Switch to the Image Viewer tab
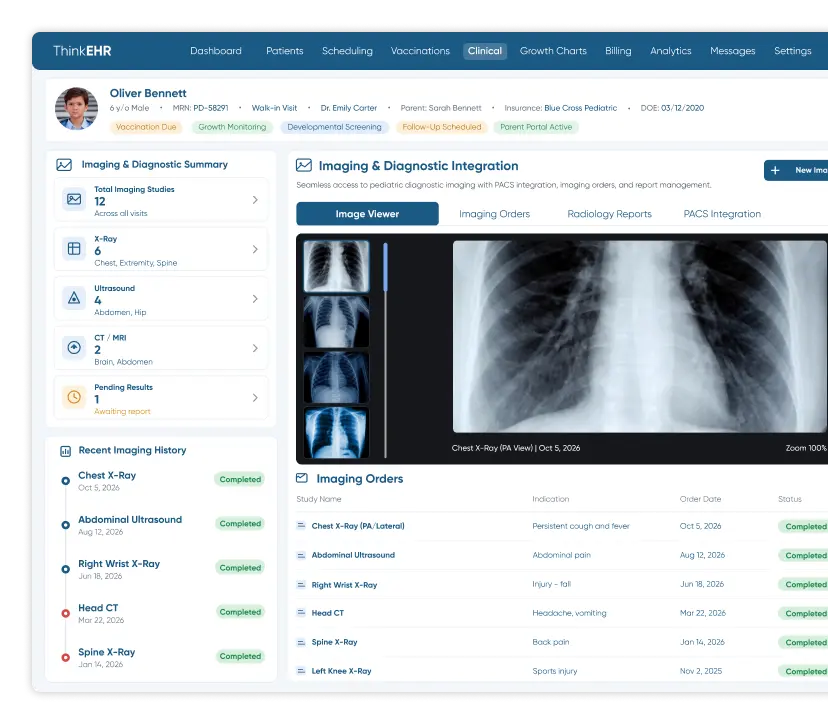The height and width of the screenshot is (724, 828). 367,213
